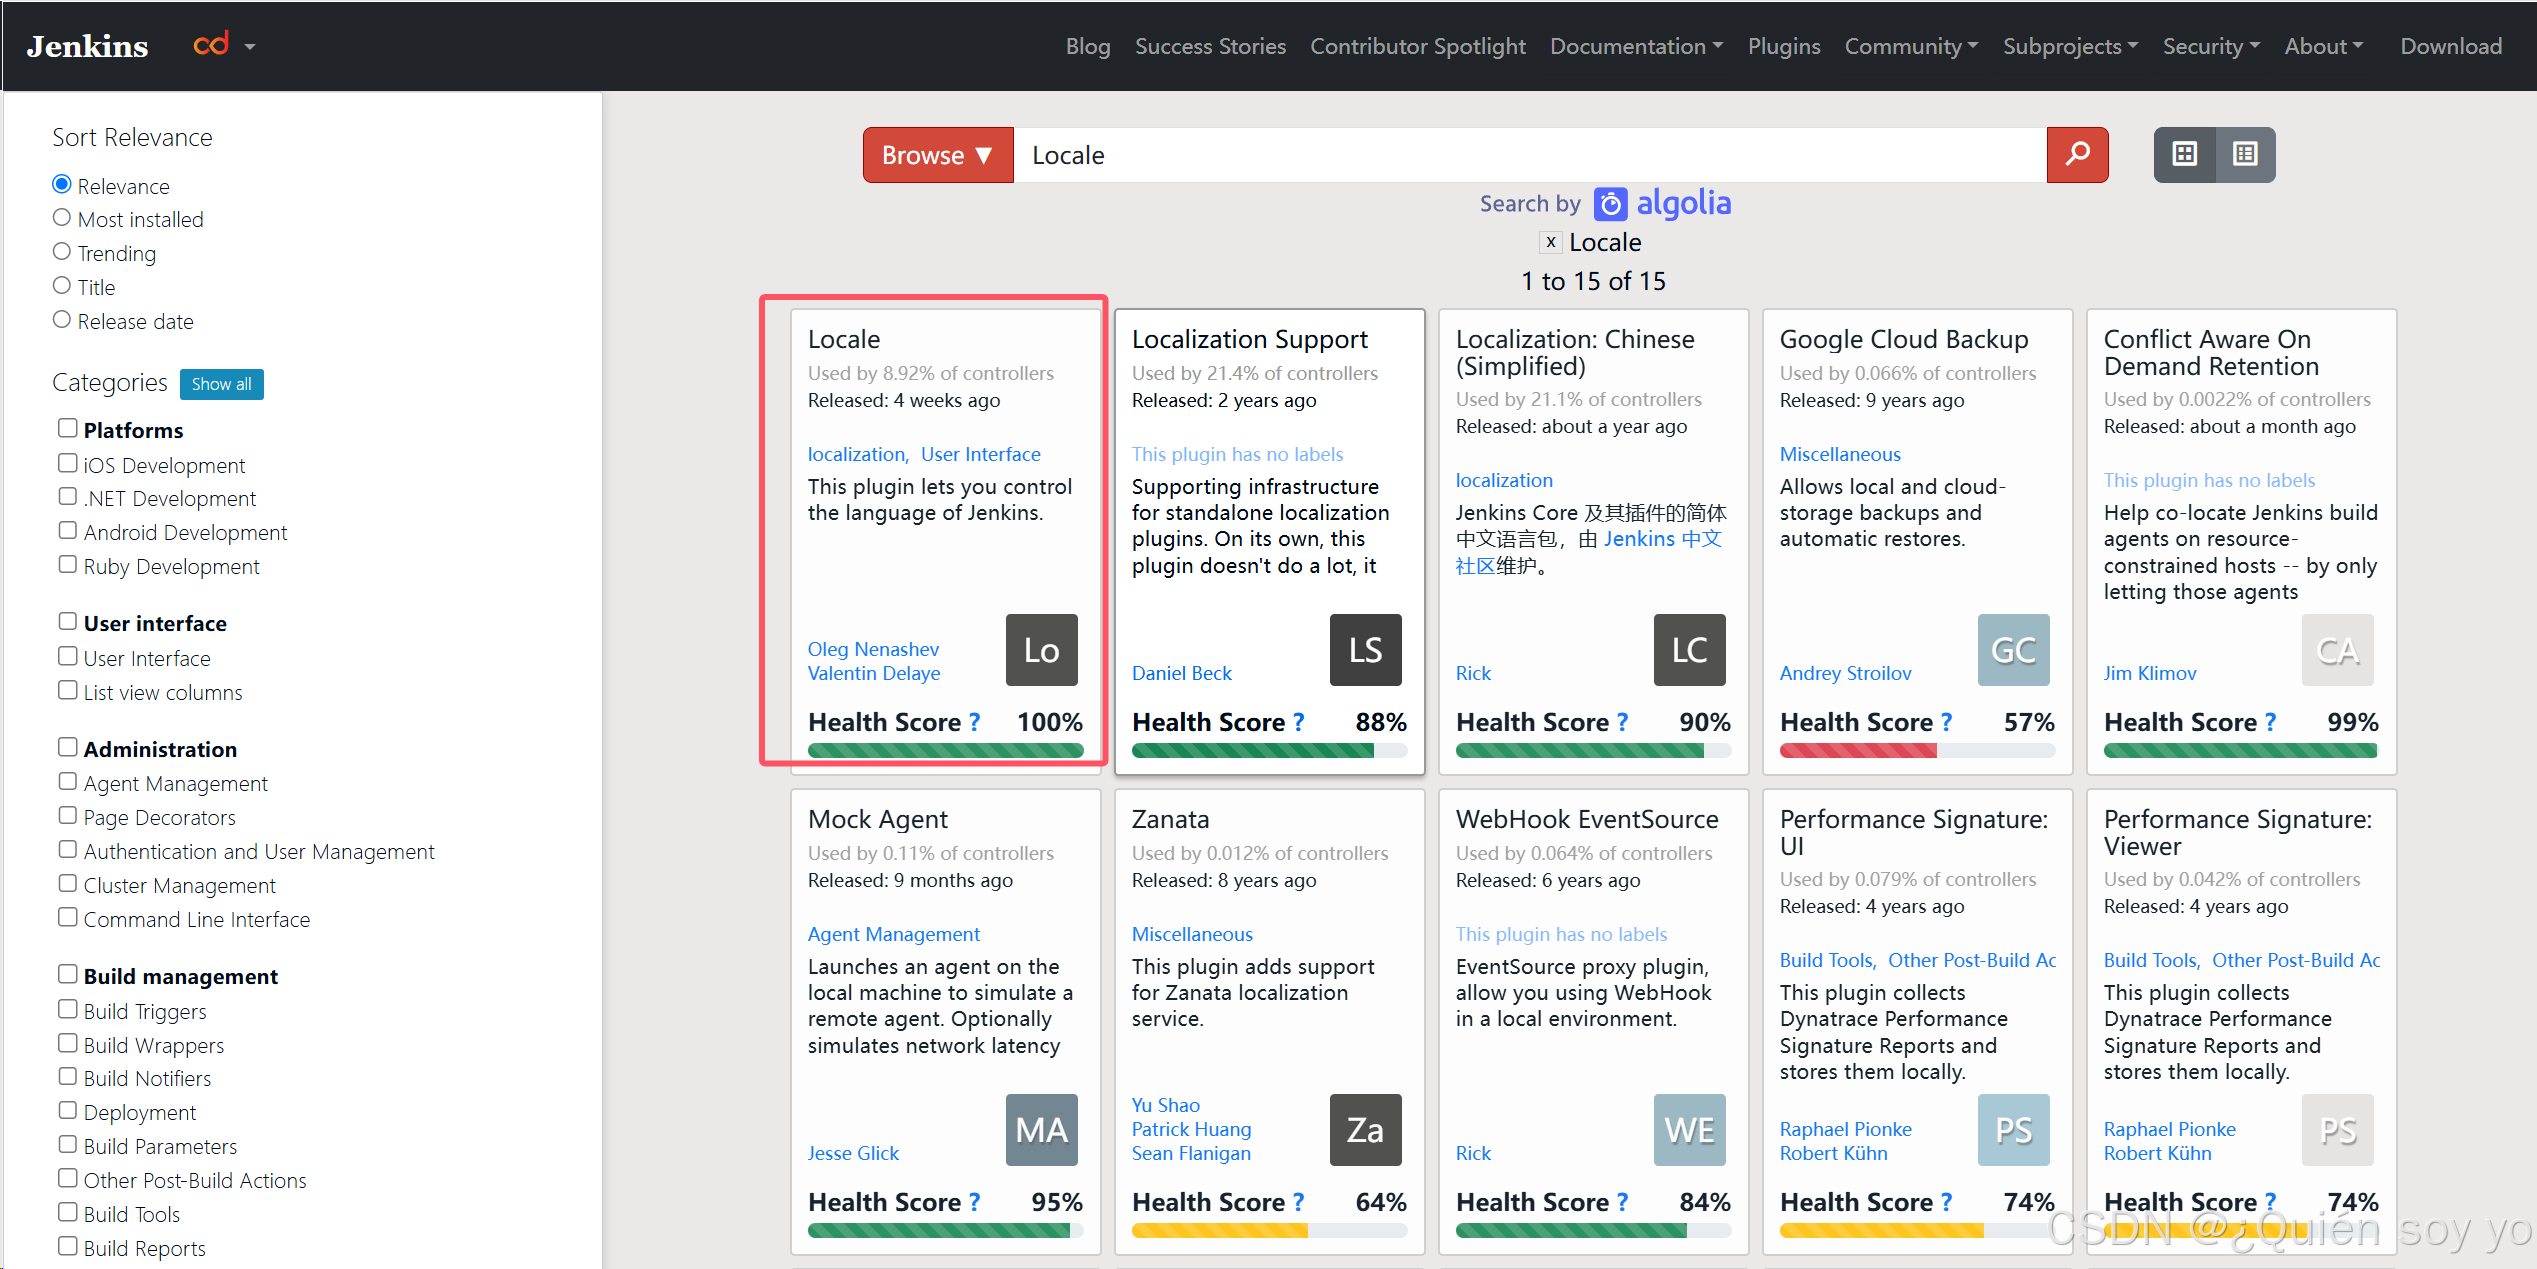Open Success Stories page
2537x1269 pixels.
click(x=1210, y=46)
